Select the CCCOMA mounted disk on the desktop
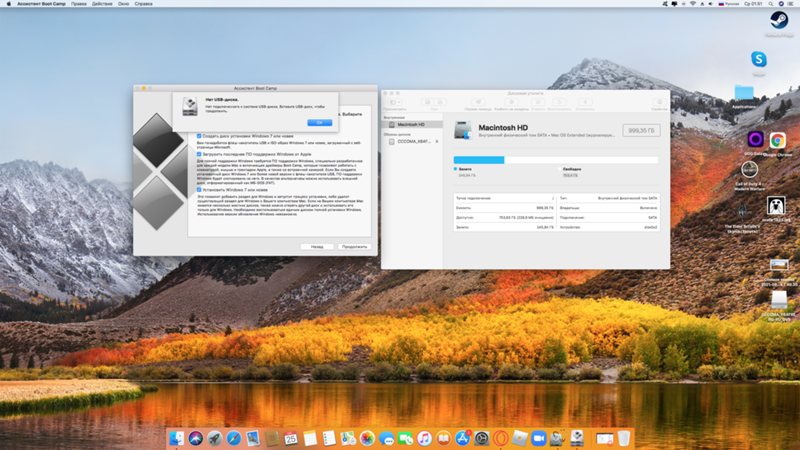 click(779, 300)
